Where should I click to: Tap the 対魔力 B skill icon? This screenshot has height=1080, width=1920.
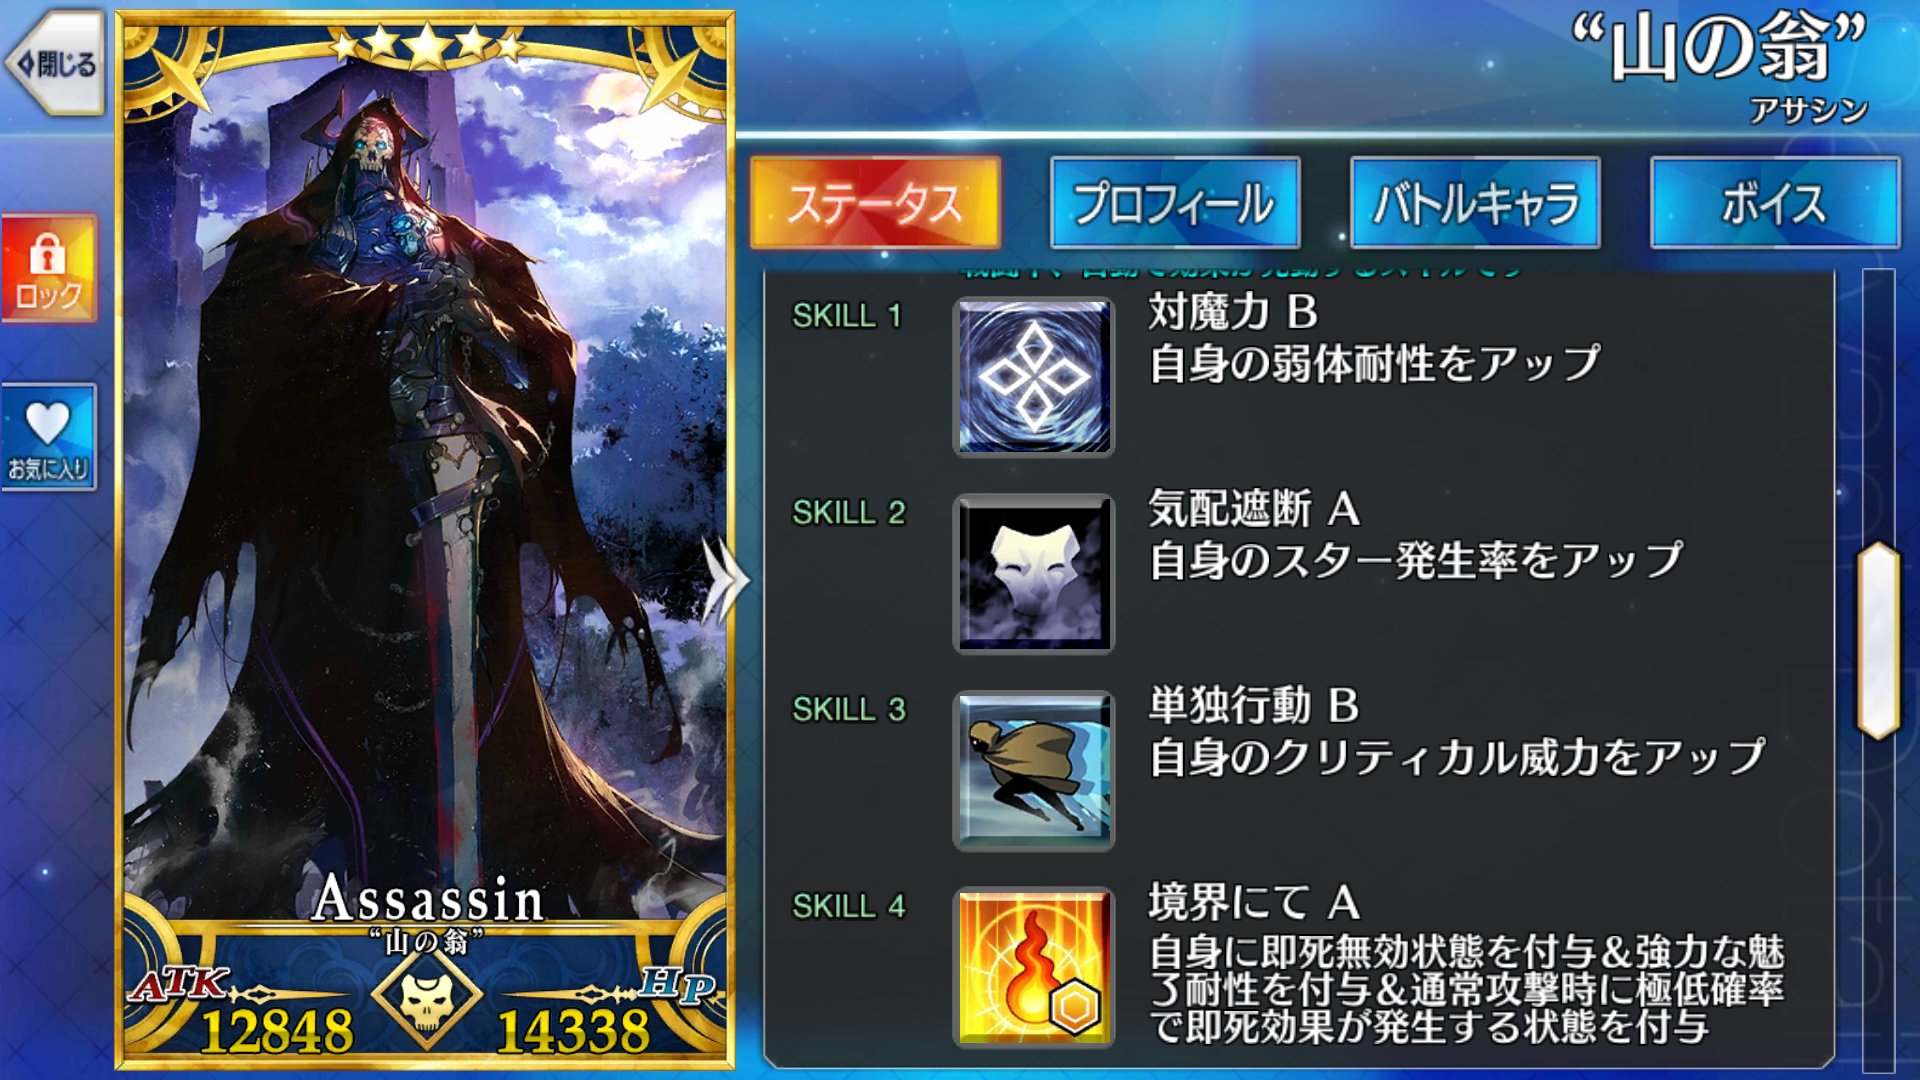[x=1033, y=377]
